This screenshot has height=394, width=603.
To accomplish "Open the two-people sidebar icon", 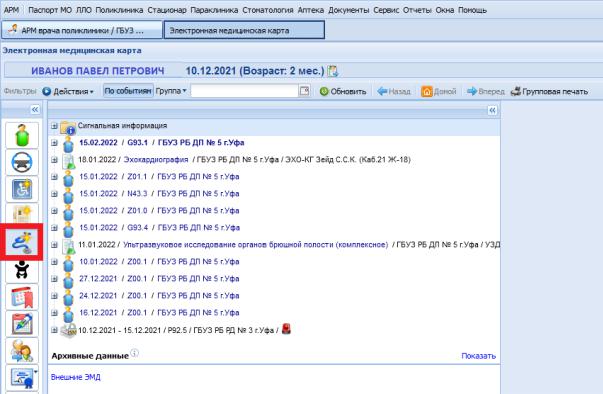I will pos(22,351).
